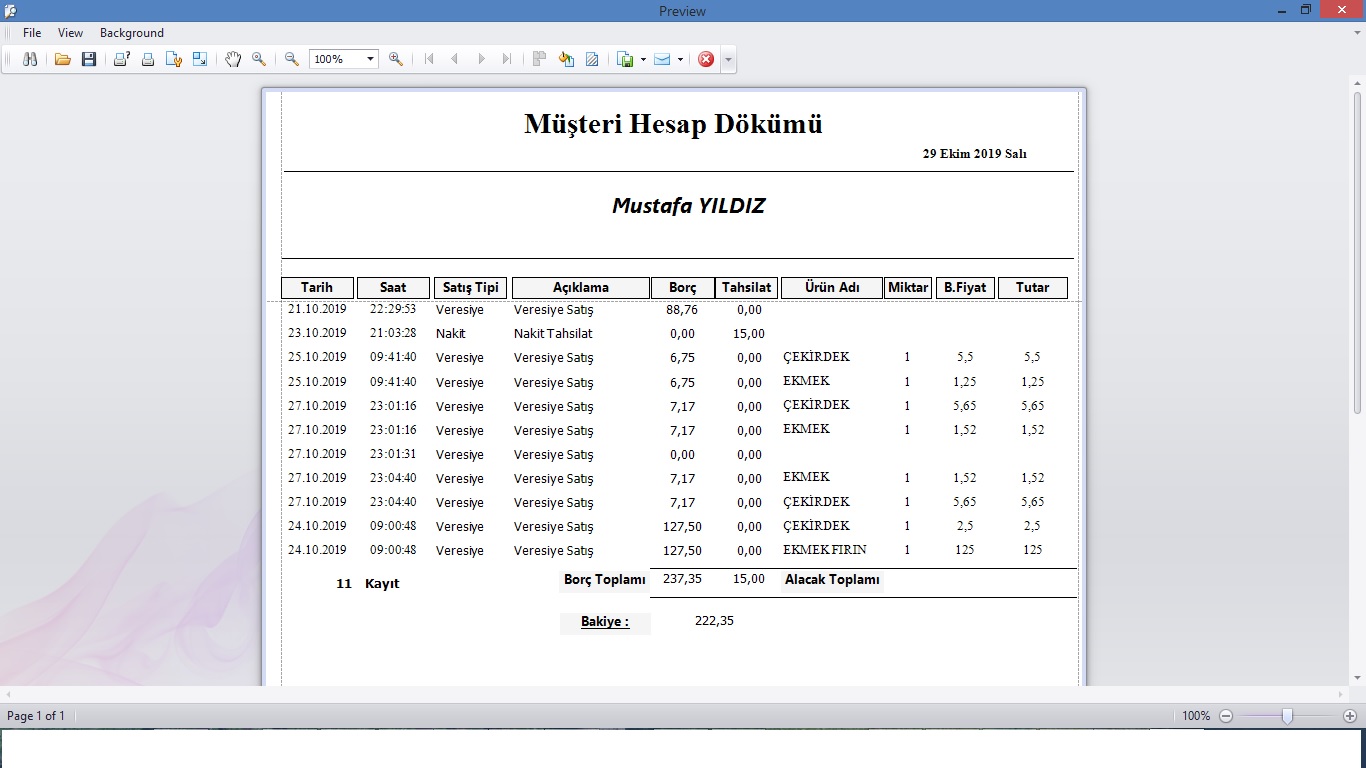
Task: Save the document with floppy disk icon
Action: pyautogui.click(x=89, y=59)
